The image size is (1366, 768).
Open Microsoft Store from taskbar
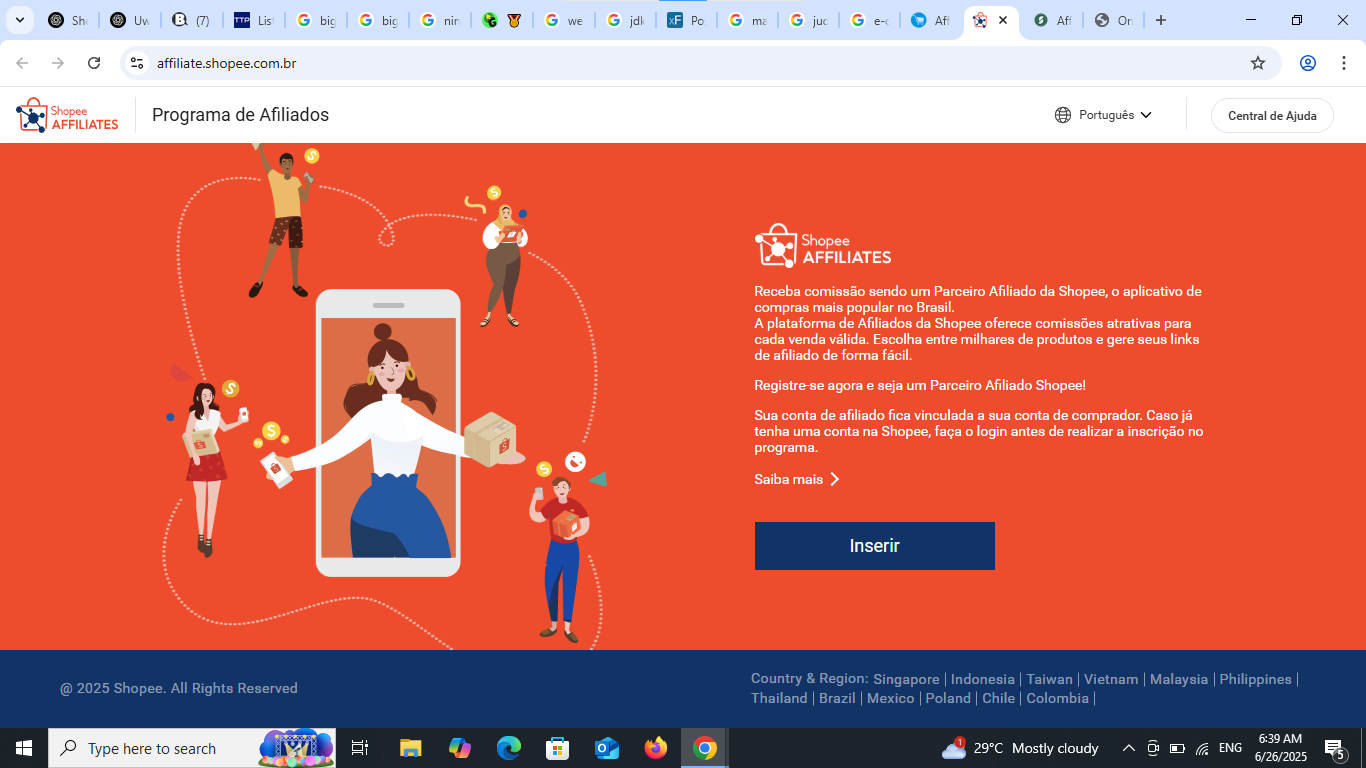[558, 748]
